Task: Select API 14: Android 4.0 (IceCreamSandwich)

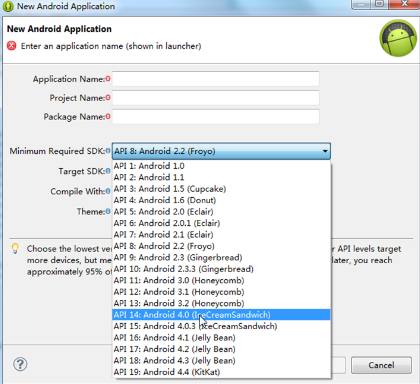Action: pyautogui.click(x=221, y=315)
